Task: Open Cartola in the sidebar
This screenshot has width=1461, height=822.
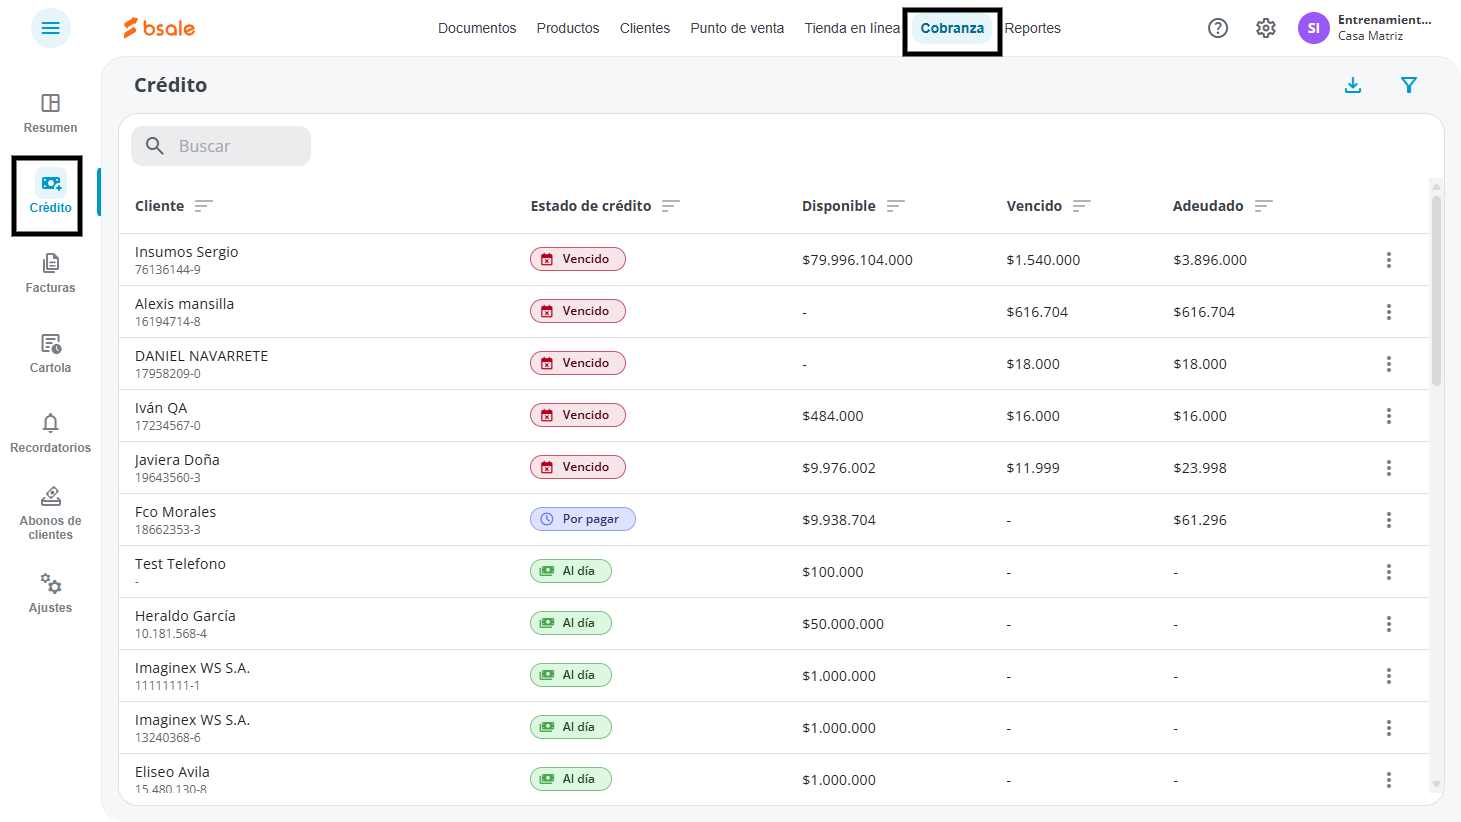Action: (x=50, y=353)
